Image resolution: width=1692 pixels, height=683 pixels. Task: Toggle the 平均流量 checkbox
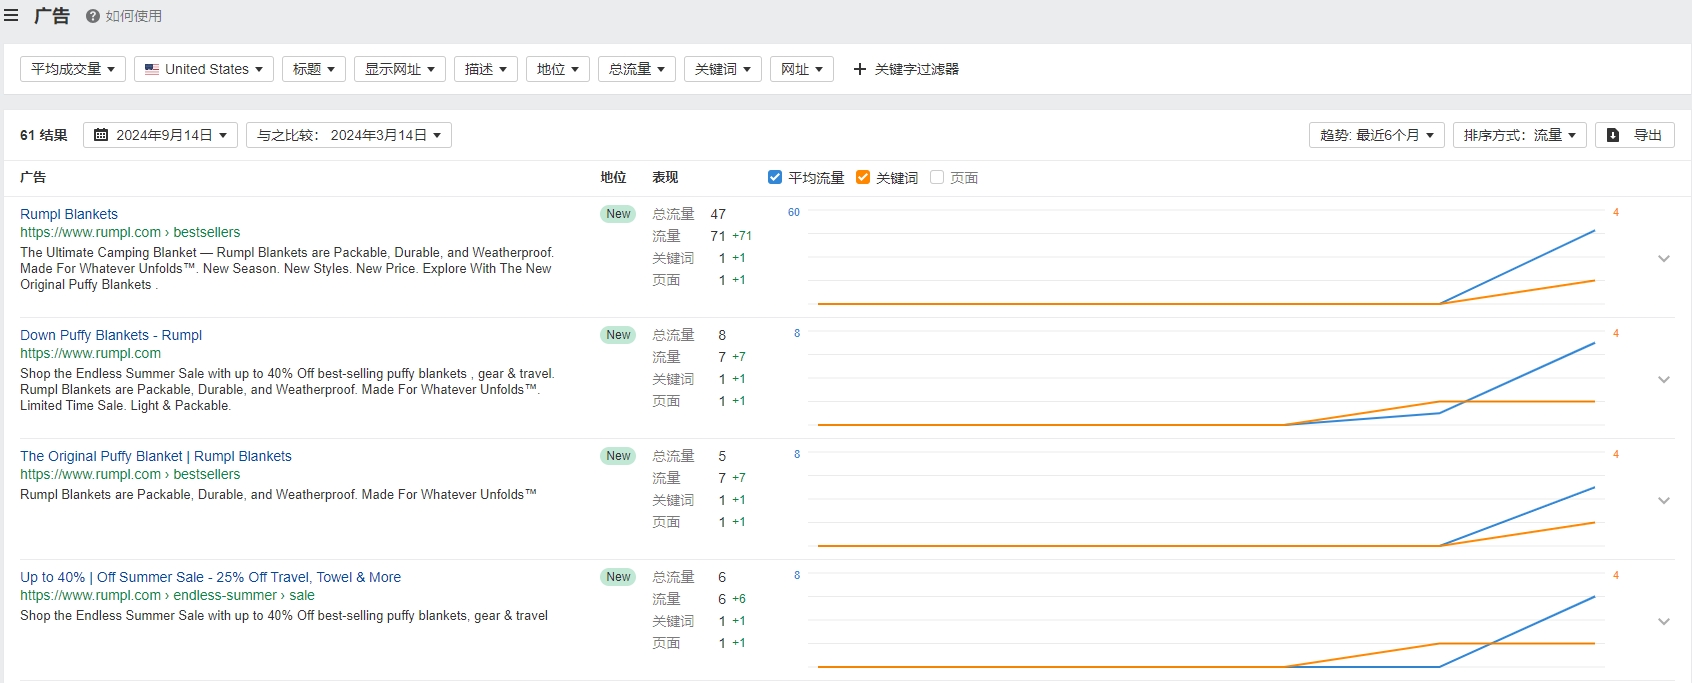coord(774,177)
